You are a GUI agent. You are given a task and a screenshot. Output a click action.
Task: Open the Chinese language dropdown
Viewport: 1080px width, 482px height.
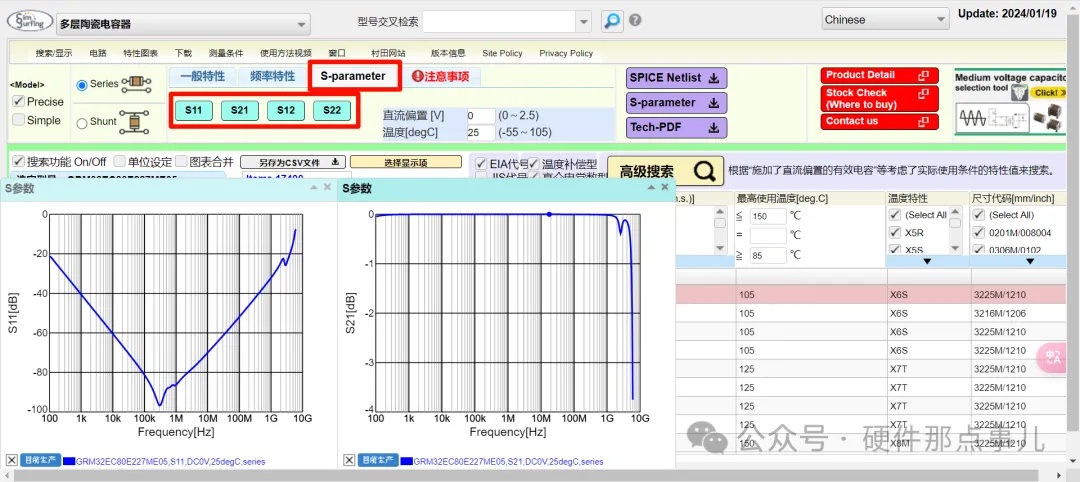(884, 19)
